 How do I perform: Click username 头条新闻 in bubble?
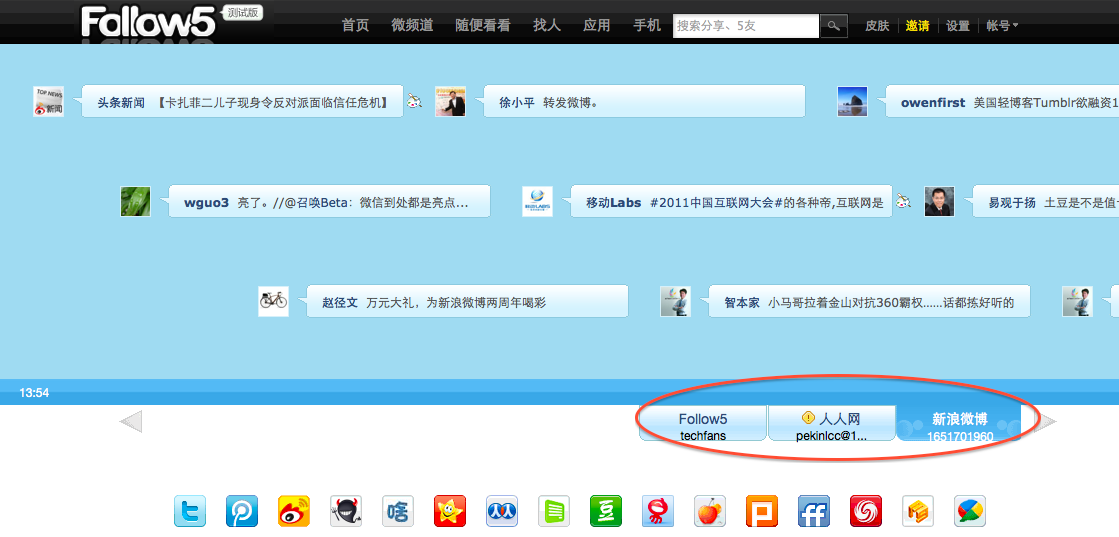pyautogui.click(x=121, y=103)
